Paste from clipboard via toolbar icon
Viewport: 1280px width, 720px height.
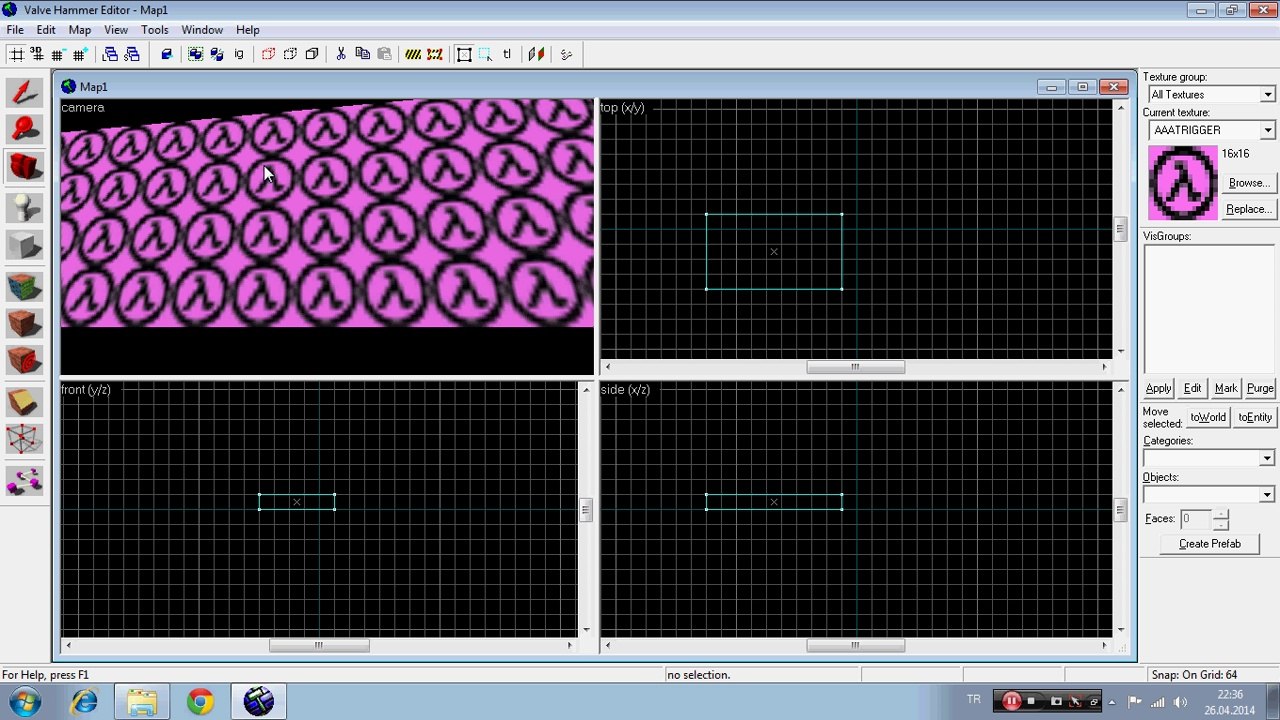pyautogui.click(x=384, y=54)
